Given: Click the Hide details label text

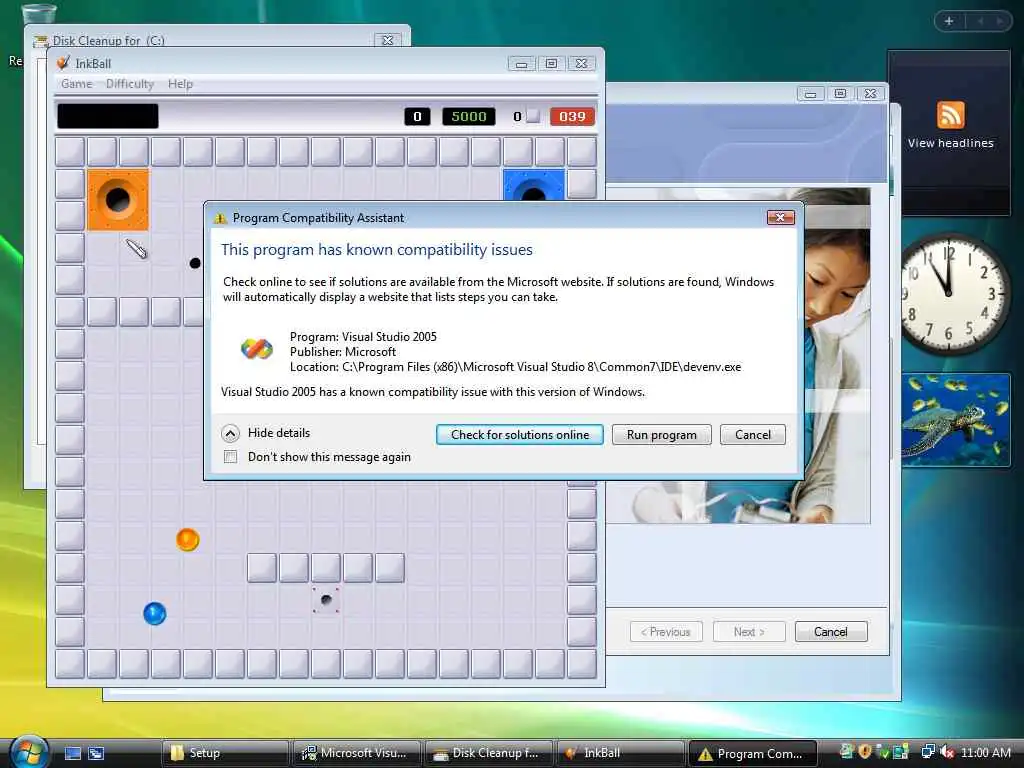Looking at the screenshot, I should [x=279, y=433].
